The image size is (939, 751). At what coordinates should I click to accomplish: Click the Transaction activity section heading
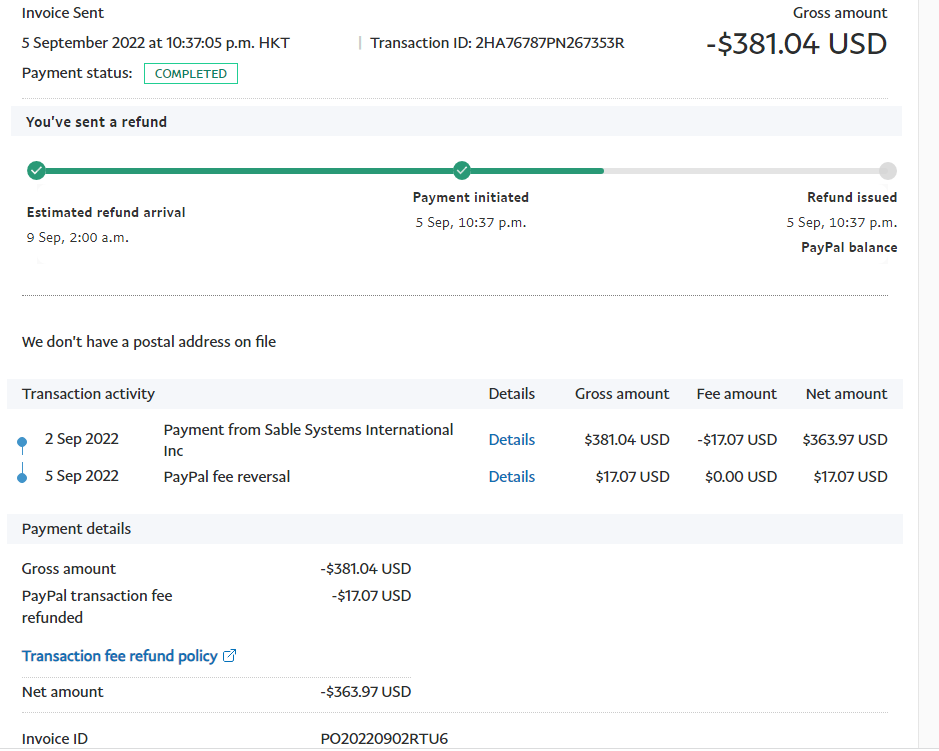(x=88, y=394)
